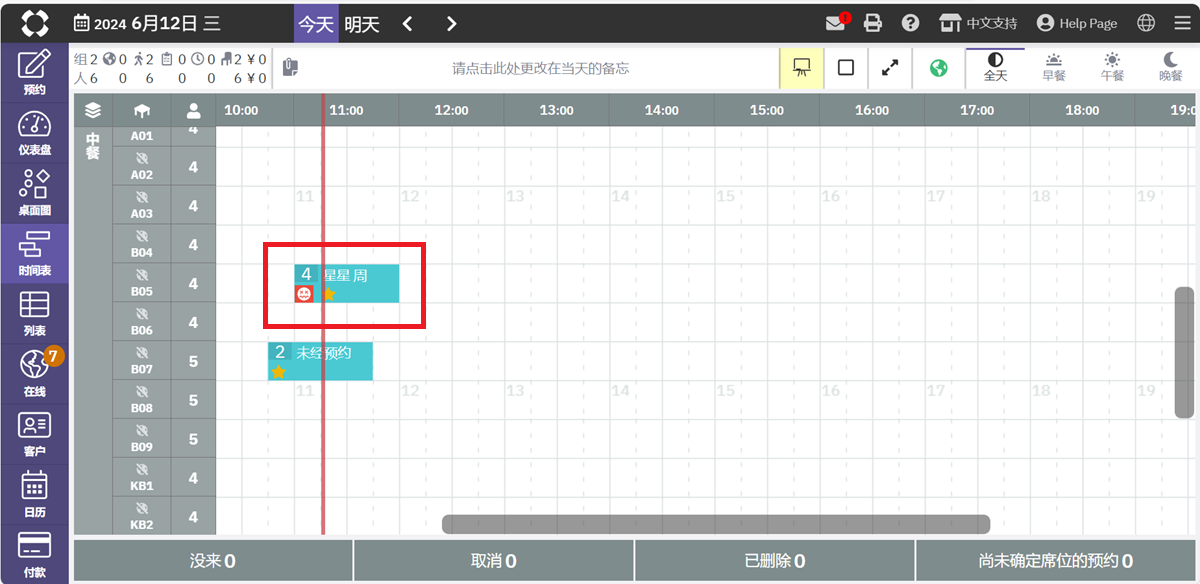Select the 今天 today tab
The width and height of the screenshot is (1200, 584).
(x=316, y=24)
